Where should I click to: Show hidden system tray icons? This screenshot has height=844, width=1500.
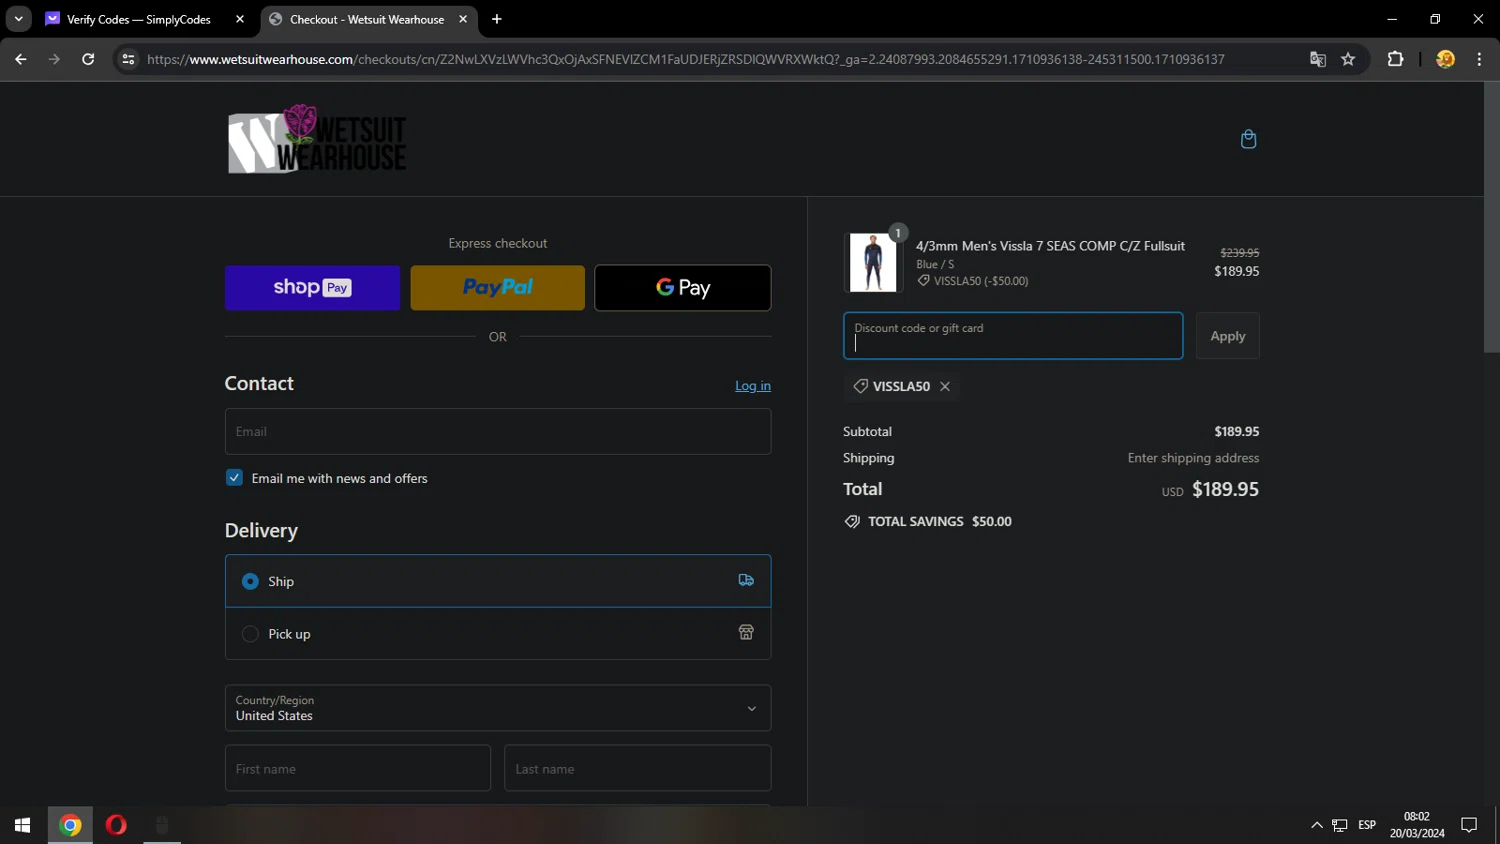point(1317,825)
